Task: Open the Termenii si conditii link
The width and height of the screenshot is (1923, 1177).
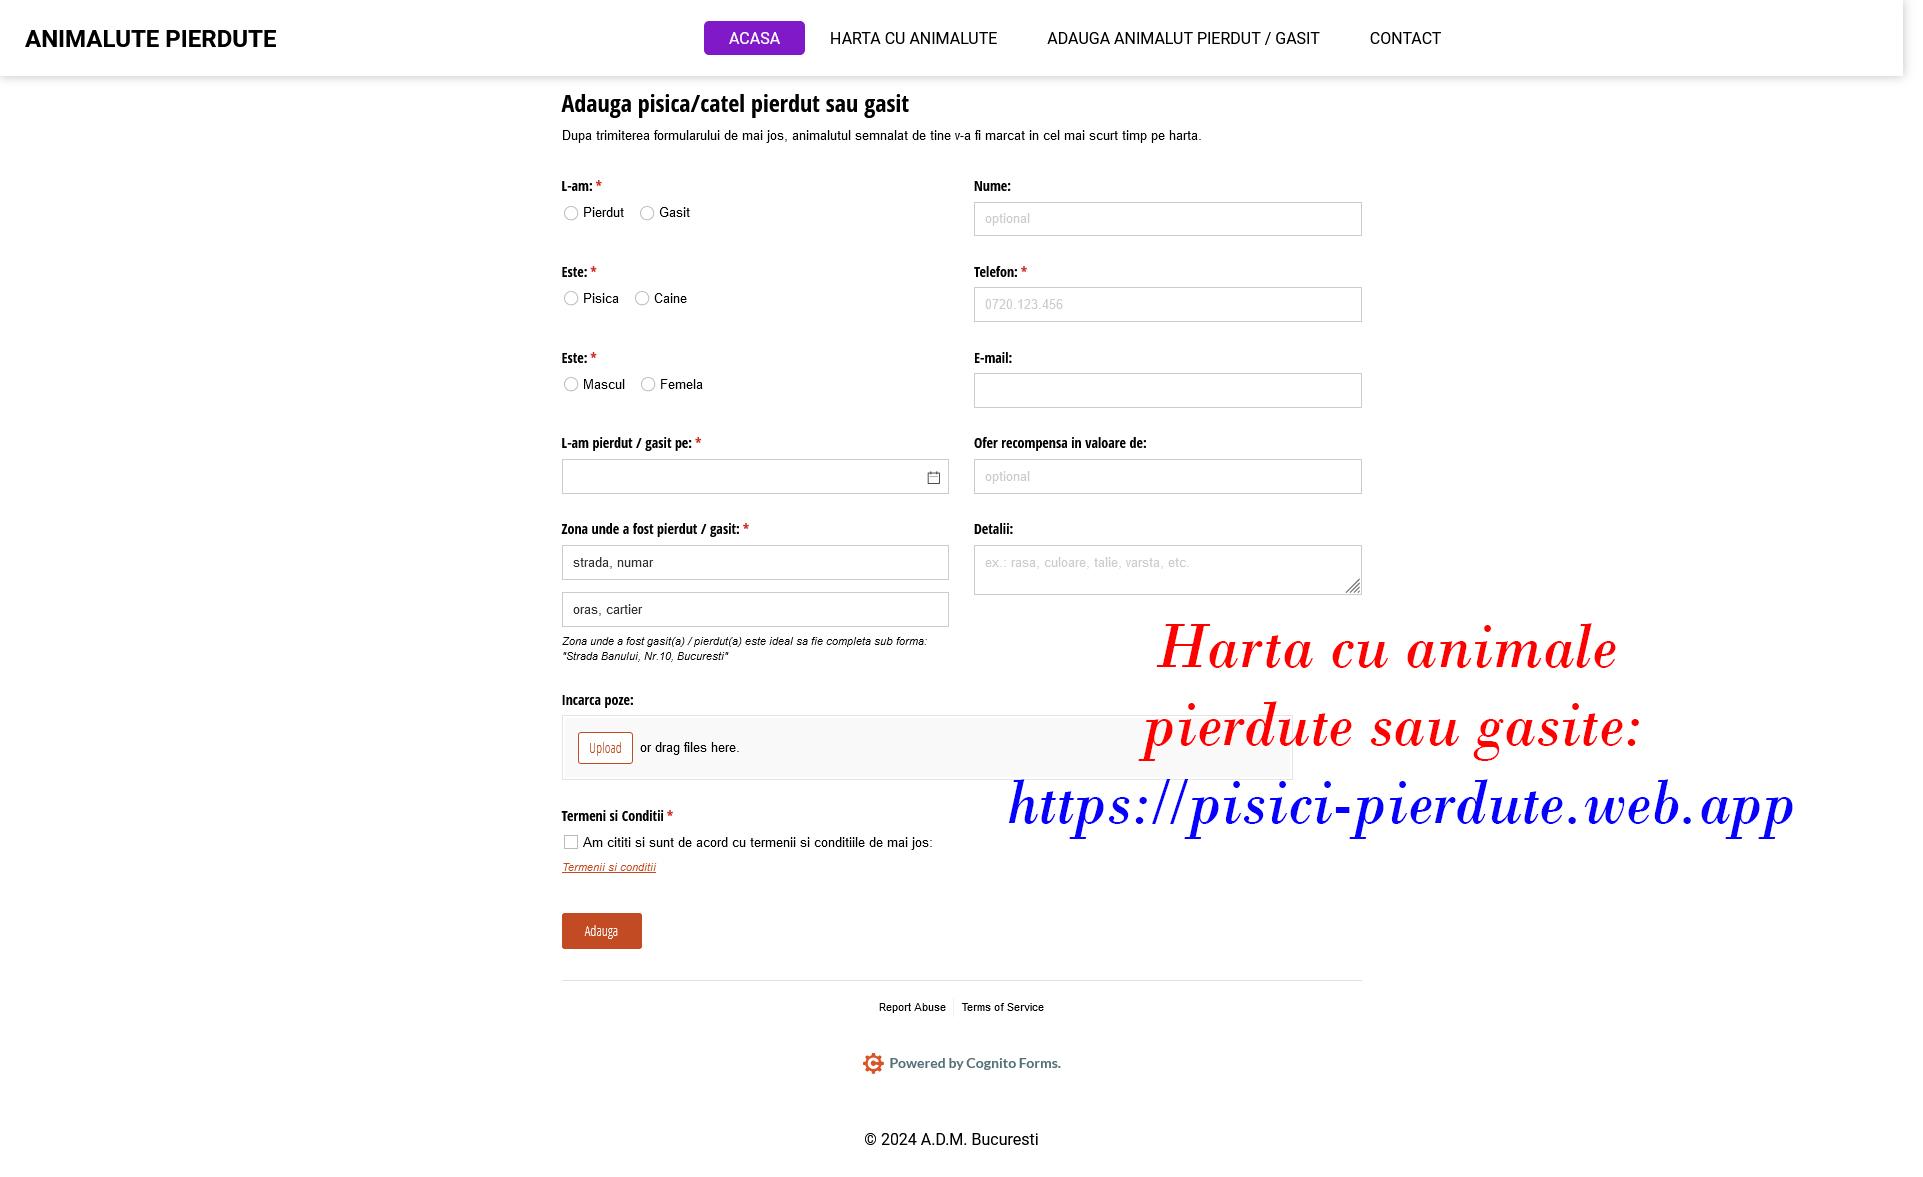Action: tap(608, 868)
